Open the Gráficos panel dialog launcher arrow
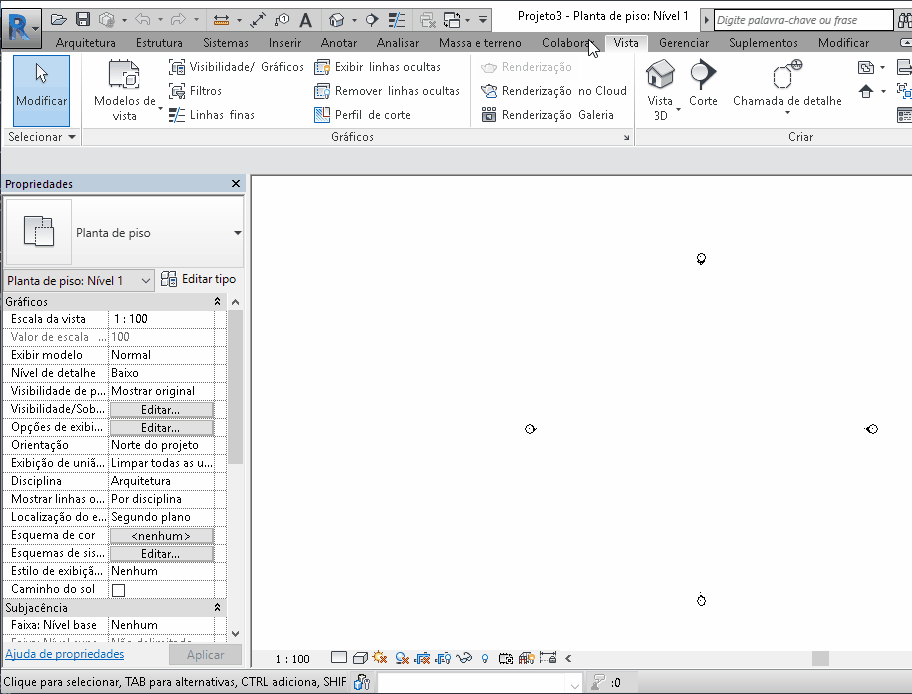Screen dimensions: 912x694 pos(626,137)
